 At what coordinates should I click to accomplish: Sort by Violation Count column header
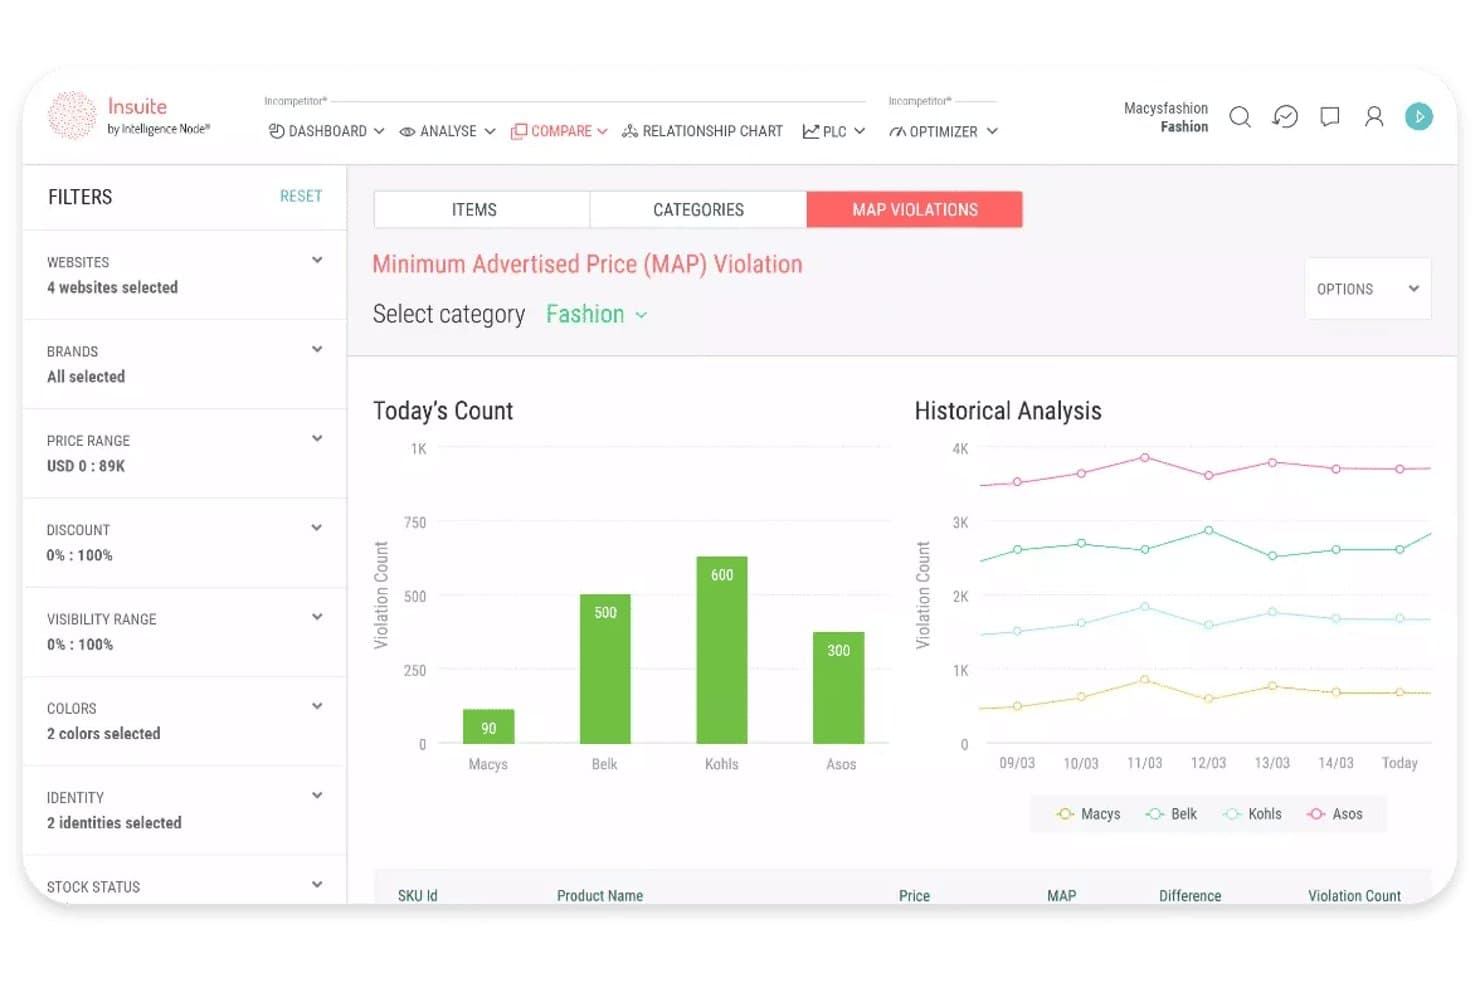[1354, 896]
